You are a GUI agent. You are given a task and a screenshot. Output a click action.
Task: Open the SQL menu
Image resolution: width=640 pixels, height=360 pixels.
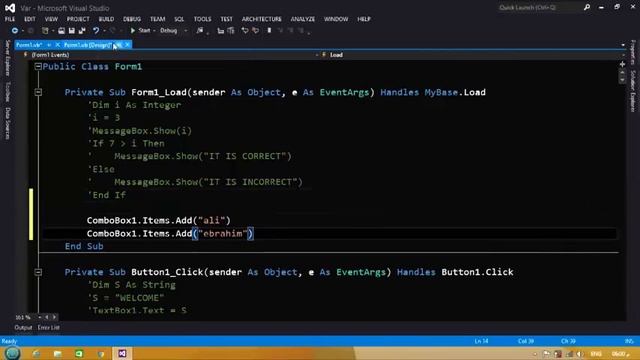pyautogui.click(x=179, y=19)
